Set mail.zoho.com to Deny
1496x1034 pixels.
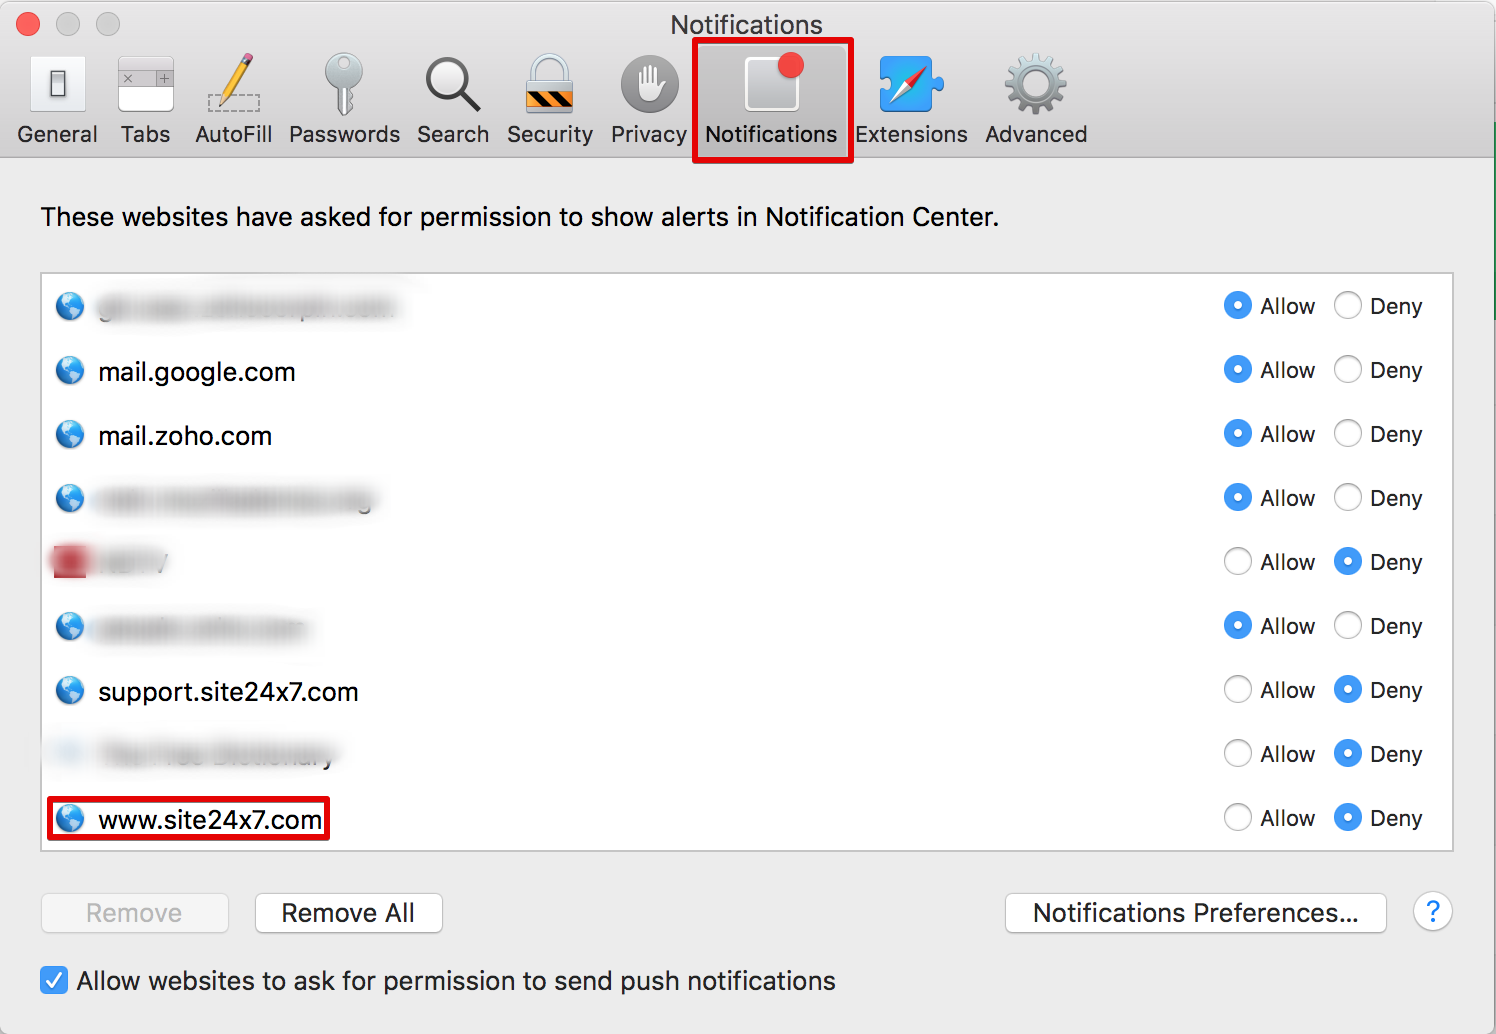coord(1348,434)
